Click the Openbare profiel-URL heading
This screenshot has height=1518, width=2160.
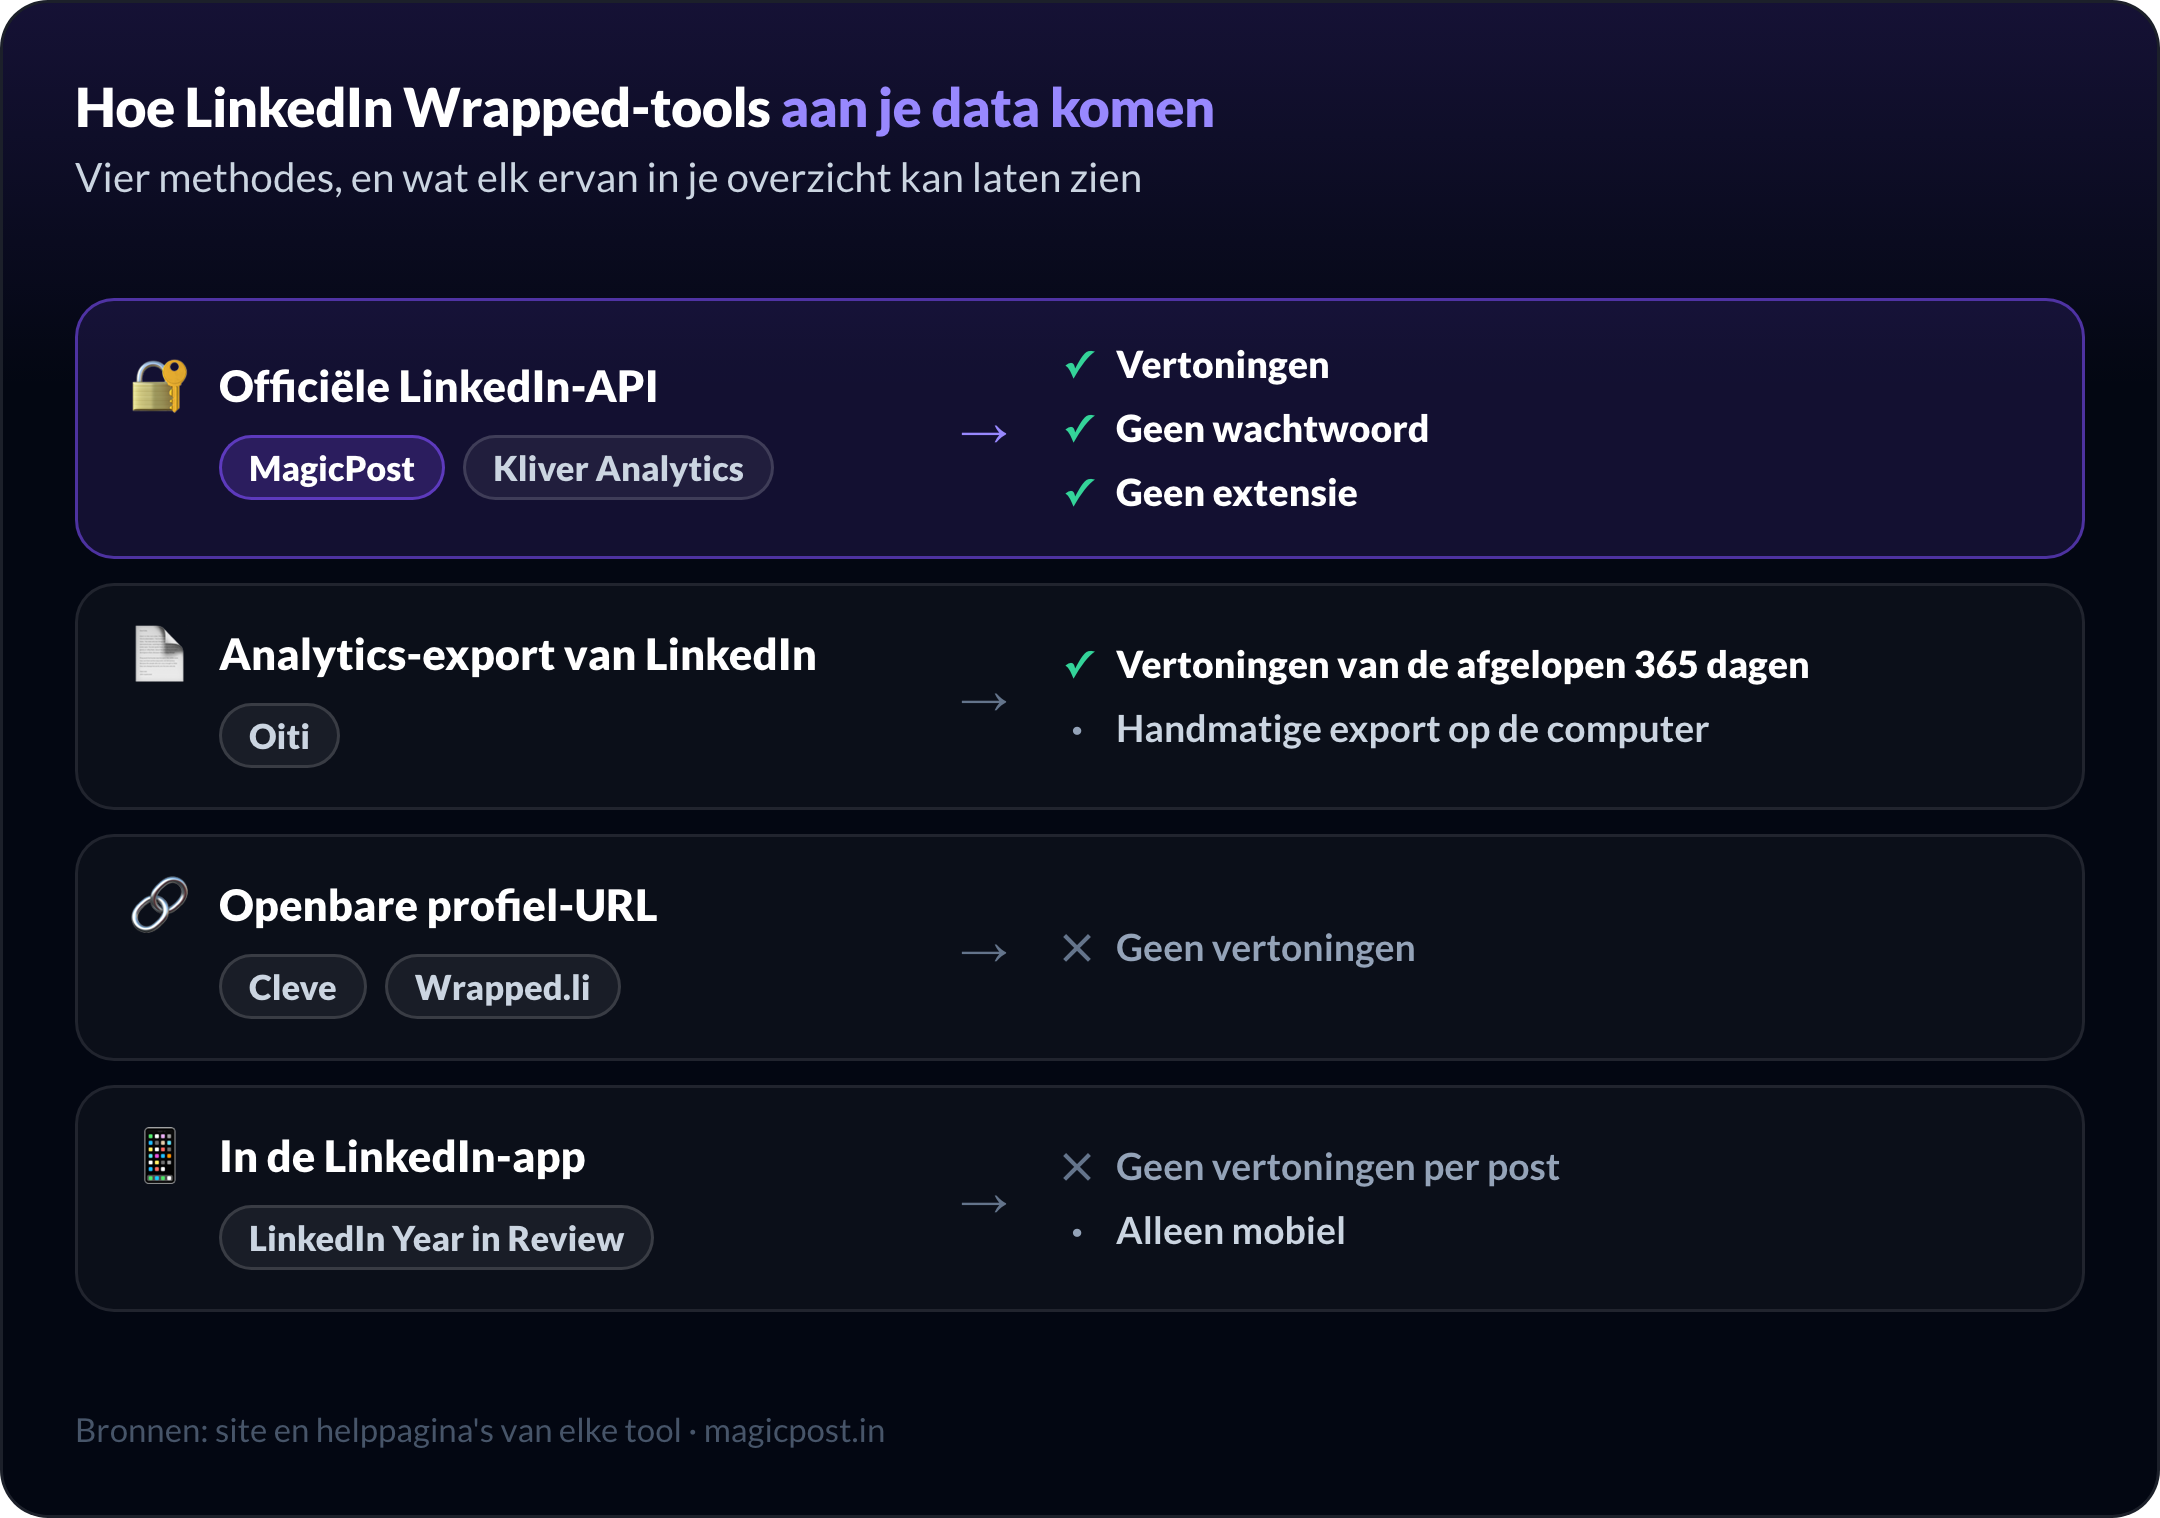[438, 906]
